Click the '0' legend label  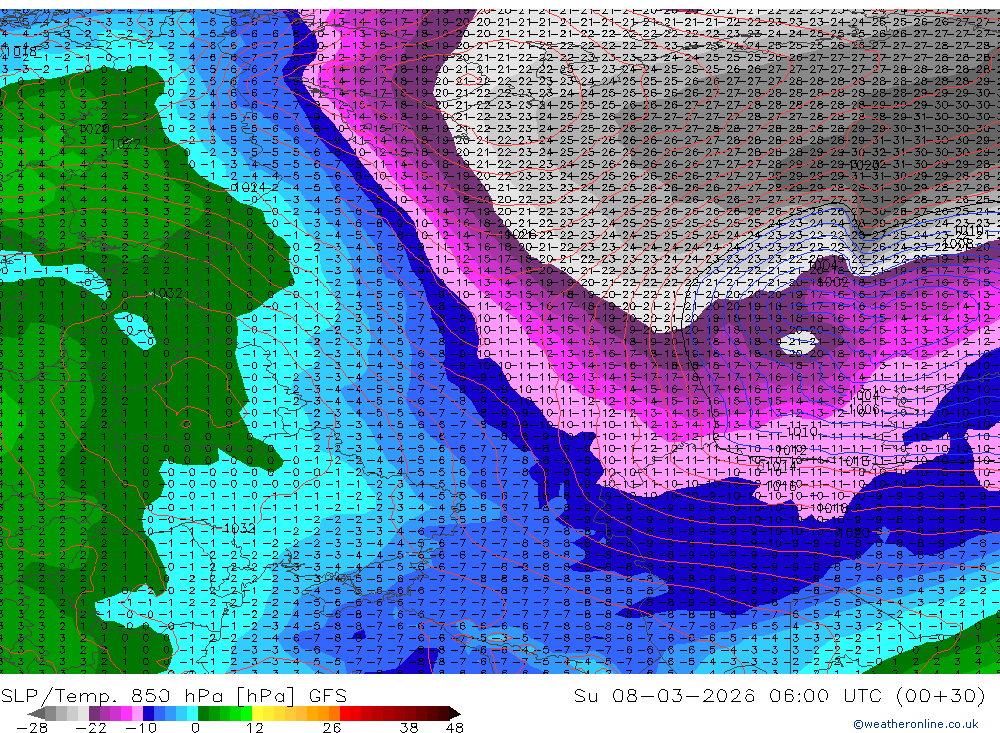[x=195, y=727]
